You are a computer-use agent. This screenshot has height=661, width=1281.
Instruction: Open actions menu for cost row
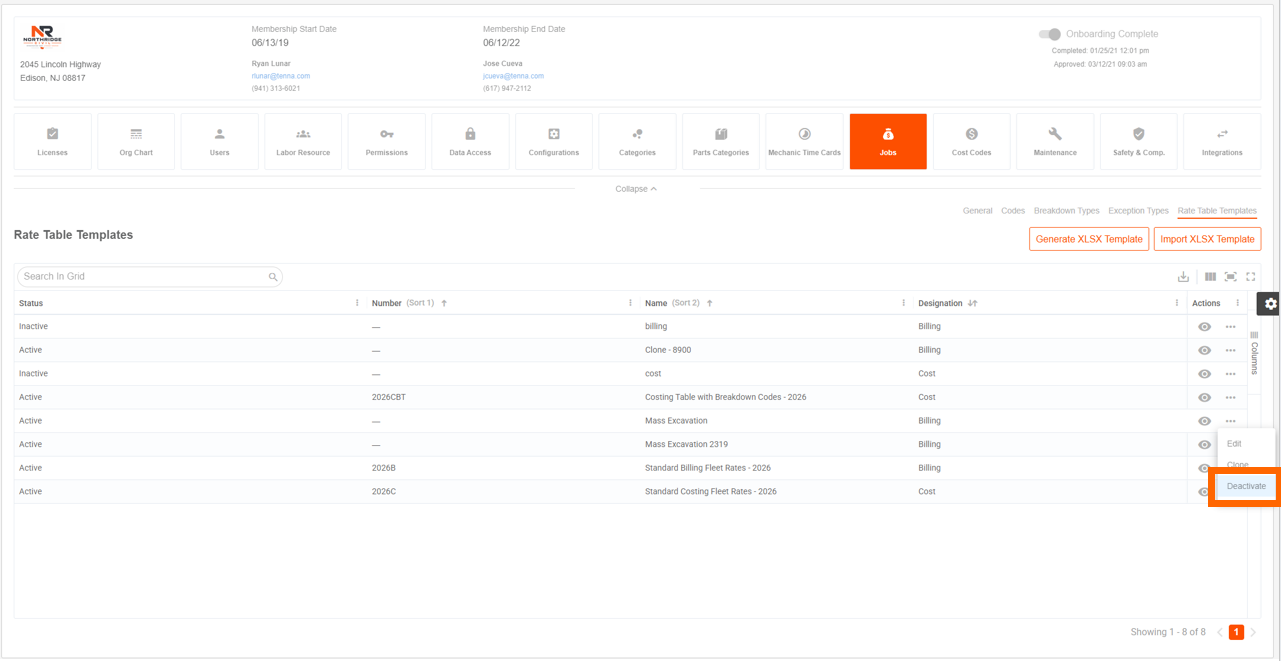(1230, 374)
